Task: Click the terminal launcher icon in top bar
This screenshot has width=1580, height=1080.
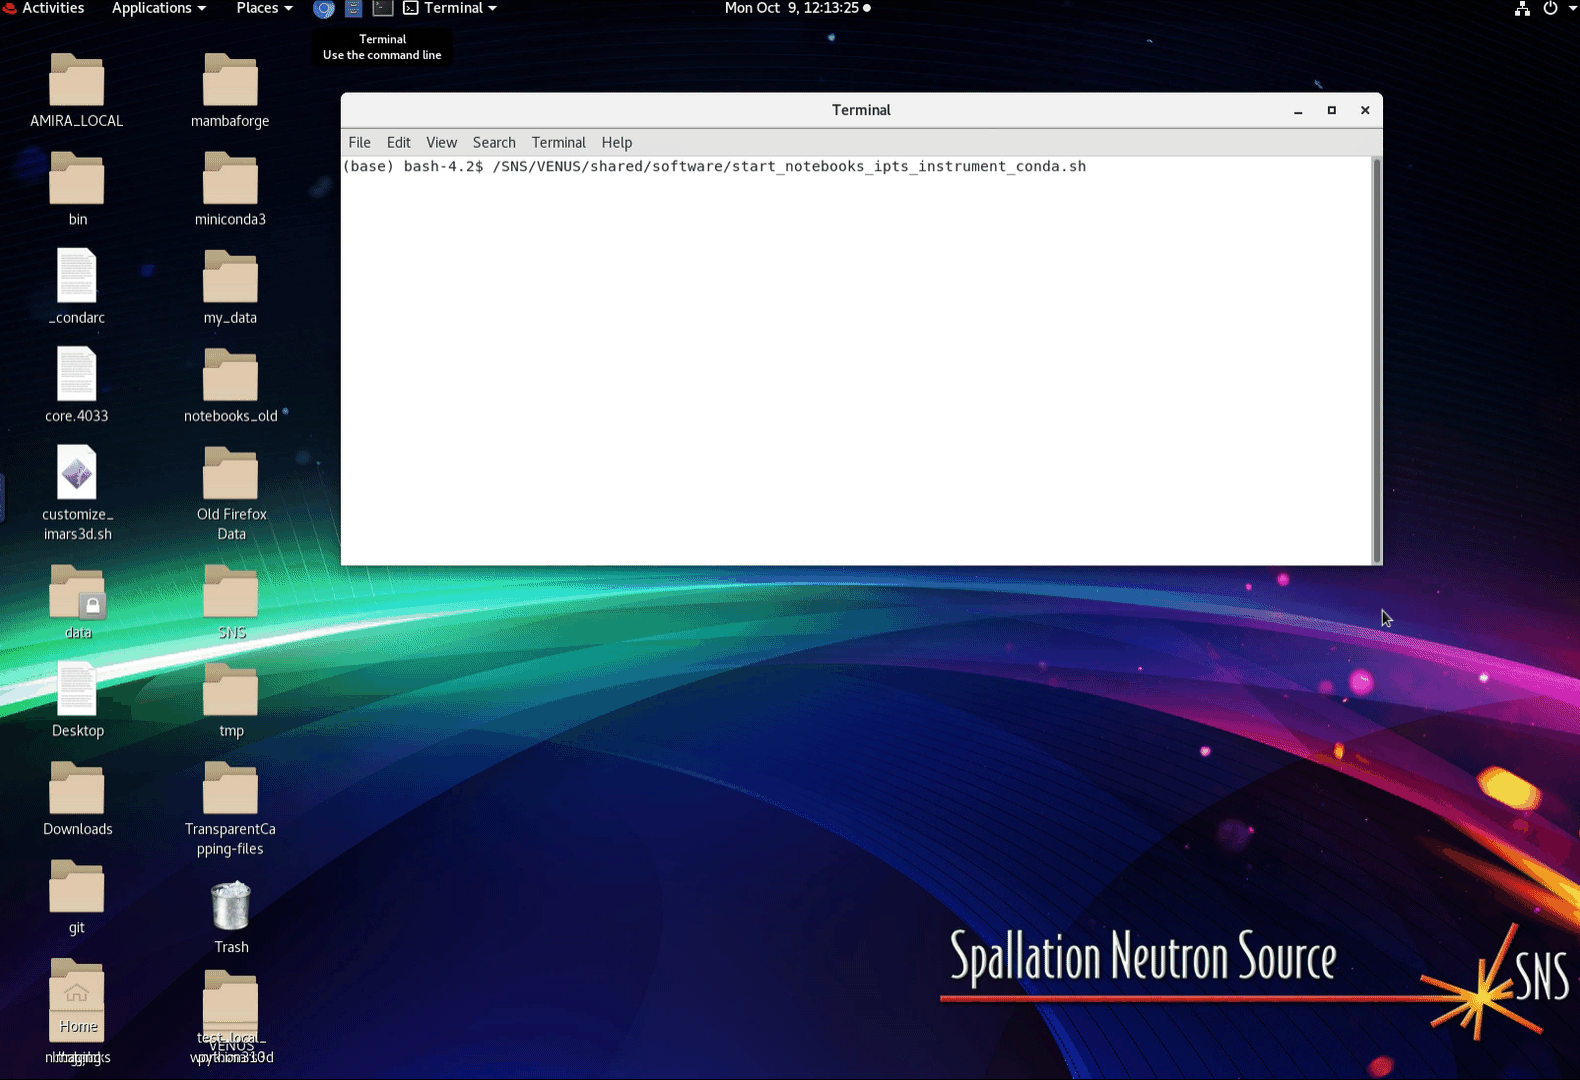Action: pyautogui.click(x=382, y=9)
